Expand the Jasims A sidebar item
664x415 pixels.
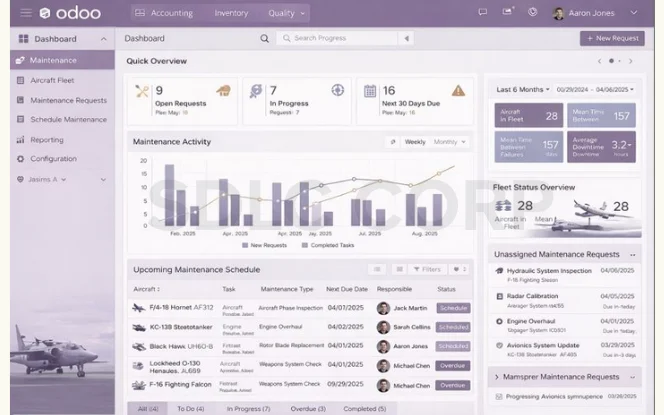(x=103, y=180)
